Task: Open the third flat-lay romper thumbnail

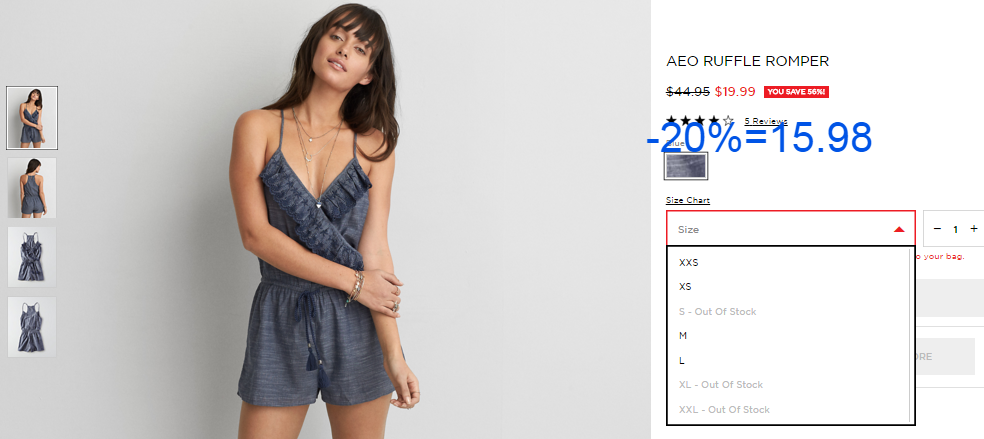Action: tap(32, 257)
